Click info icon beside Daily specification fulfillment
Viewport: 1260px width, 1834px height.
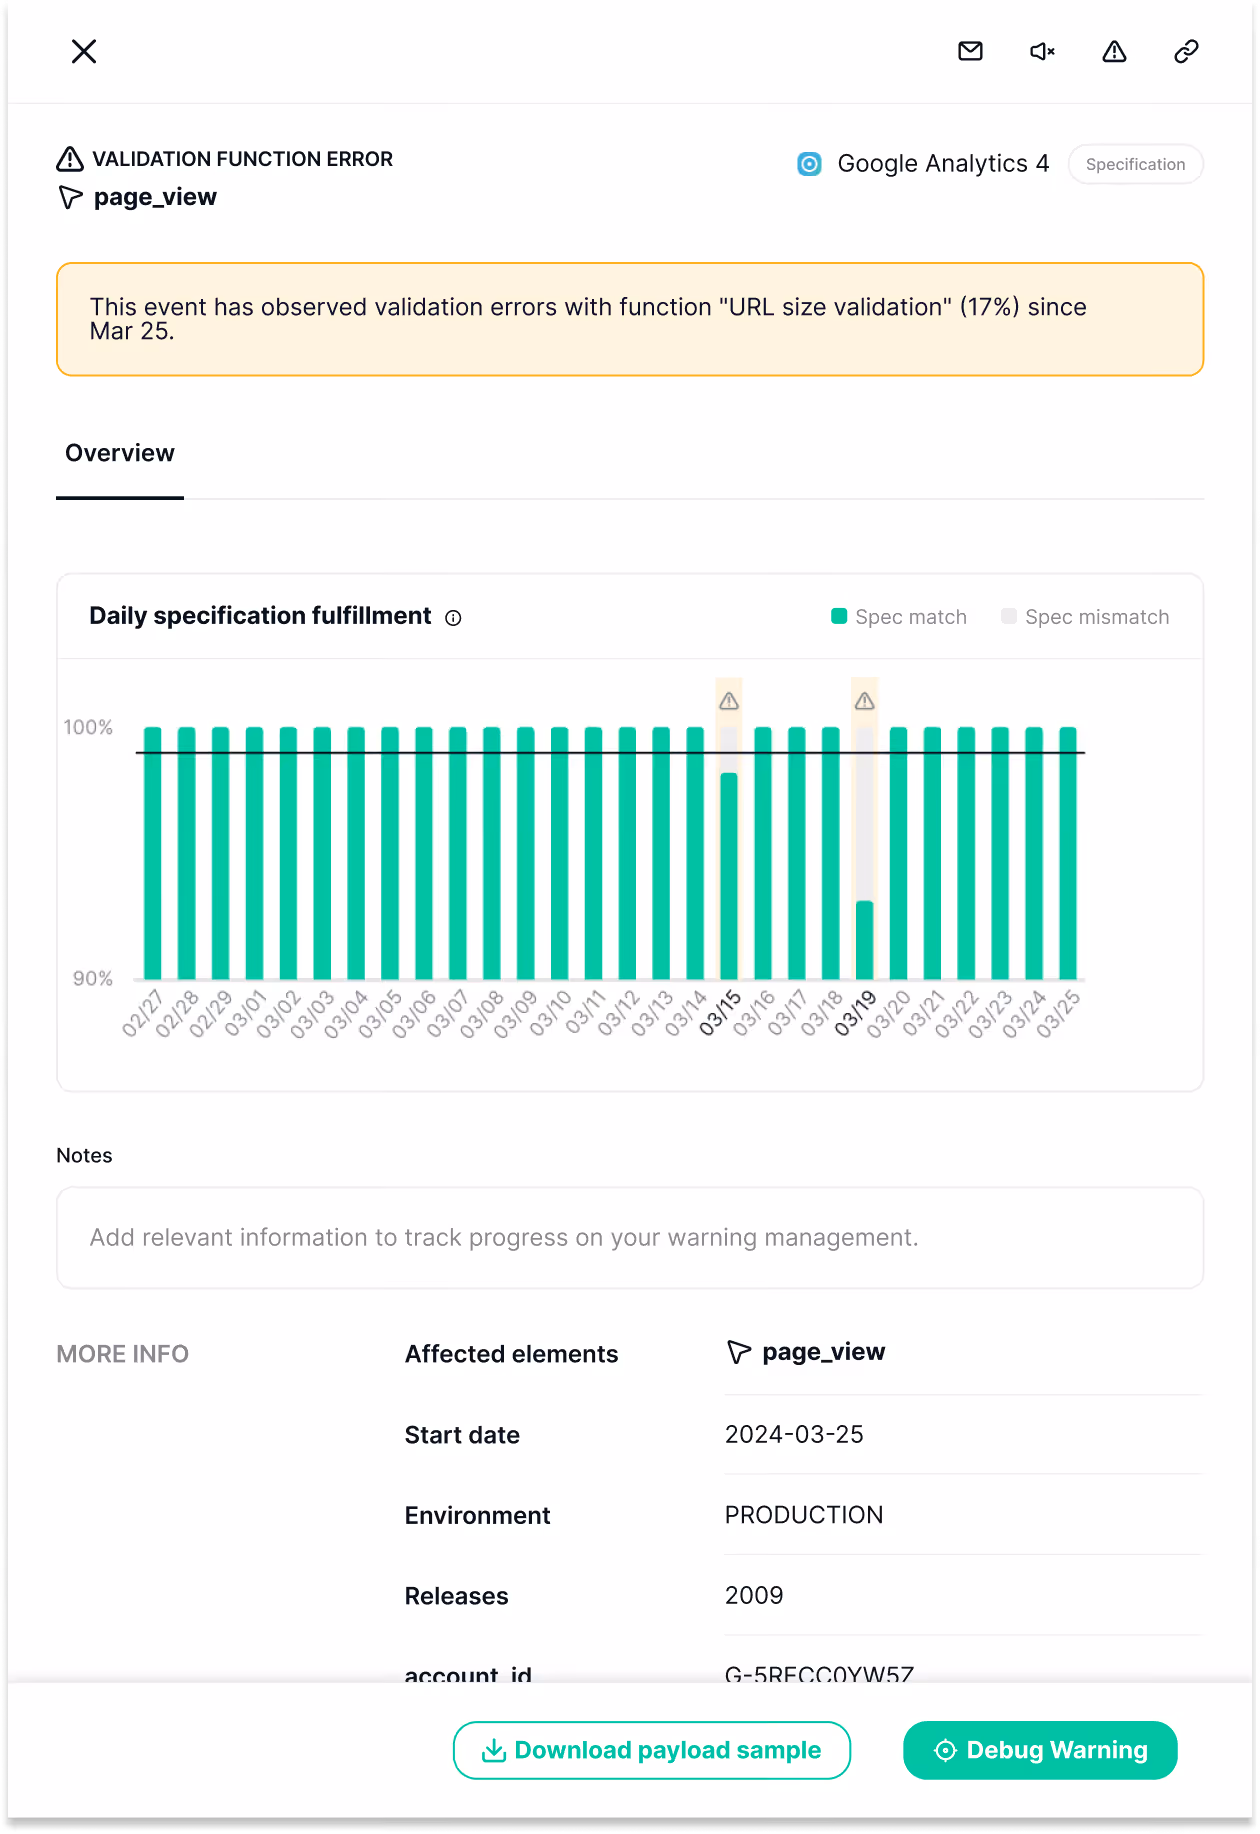coord(453,618)
